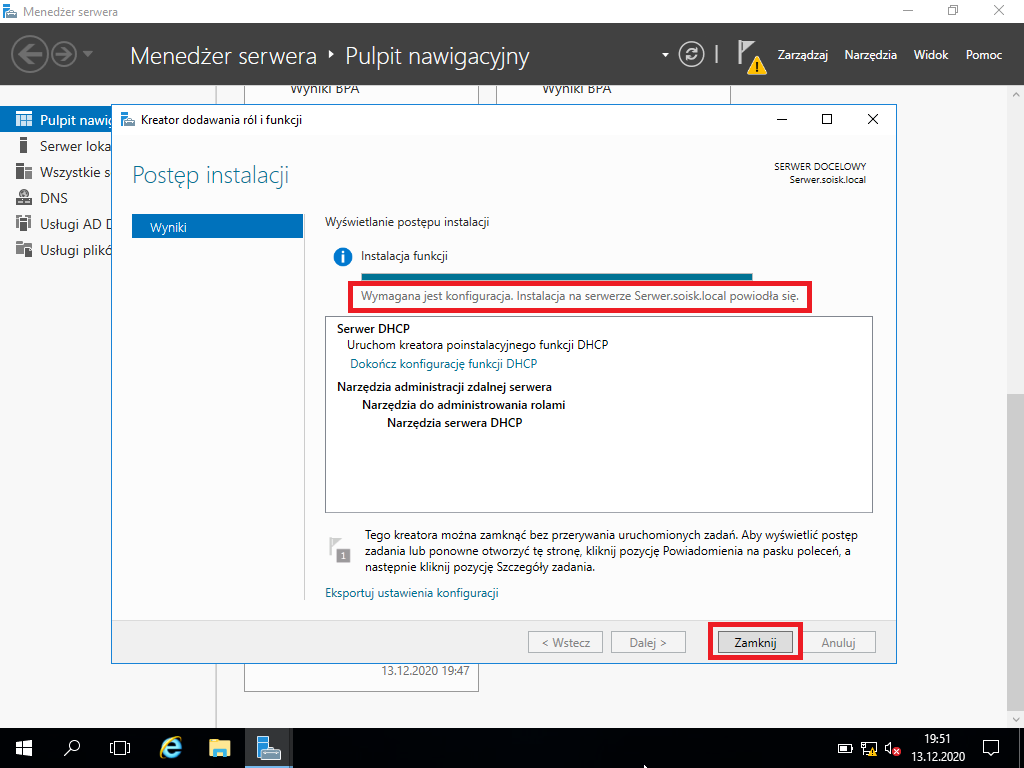Image resolution: width=1024 pixels, height=768 pixels.
Task: Open File Explorer from the taskbar
Action: [219, 748]
